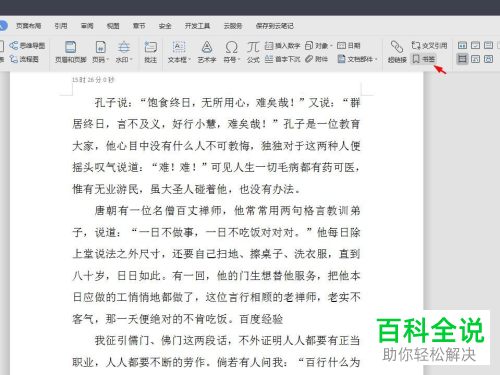
Task: Open the 书签 bookmark dialog
Action: point(423,59)
